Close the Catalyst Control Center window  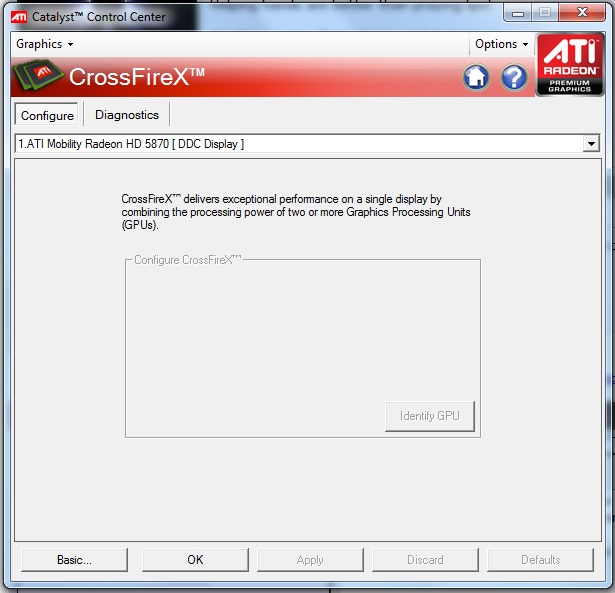tap(582, 13)
